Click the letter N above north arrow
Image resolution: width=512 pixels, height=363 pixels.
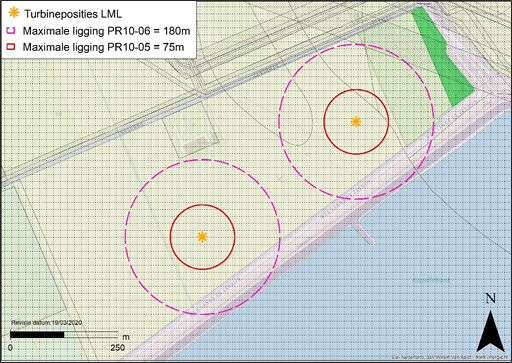click(490, 298)
